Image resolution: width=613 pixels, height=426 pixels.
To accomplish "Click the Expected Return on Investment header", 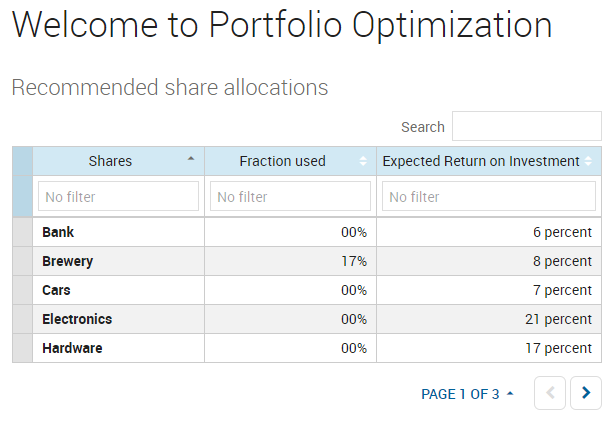I will 481,161.
